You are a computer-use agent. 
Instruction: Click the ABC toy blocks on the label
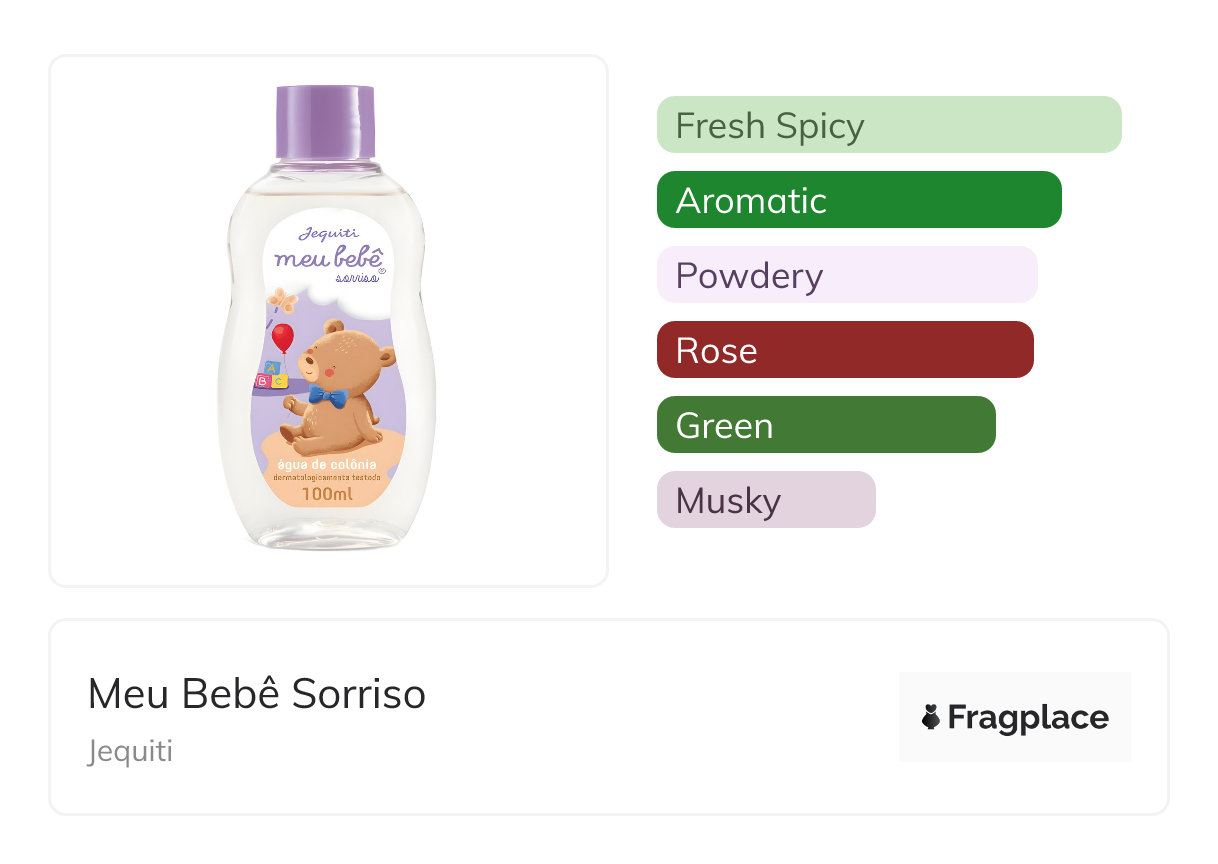tap(271, 375)
